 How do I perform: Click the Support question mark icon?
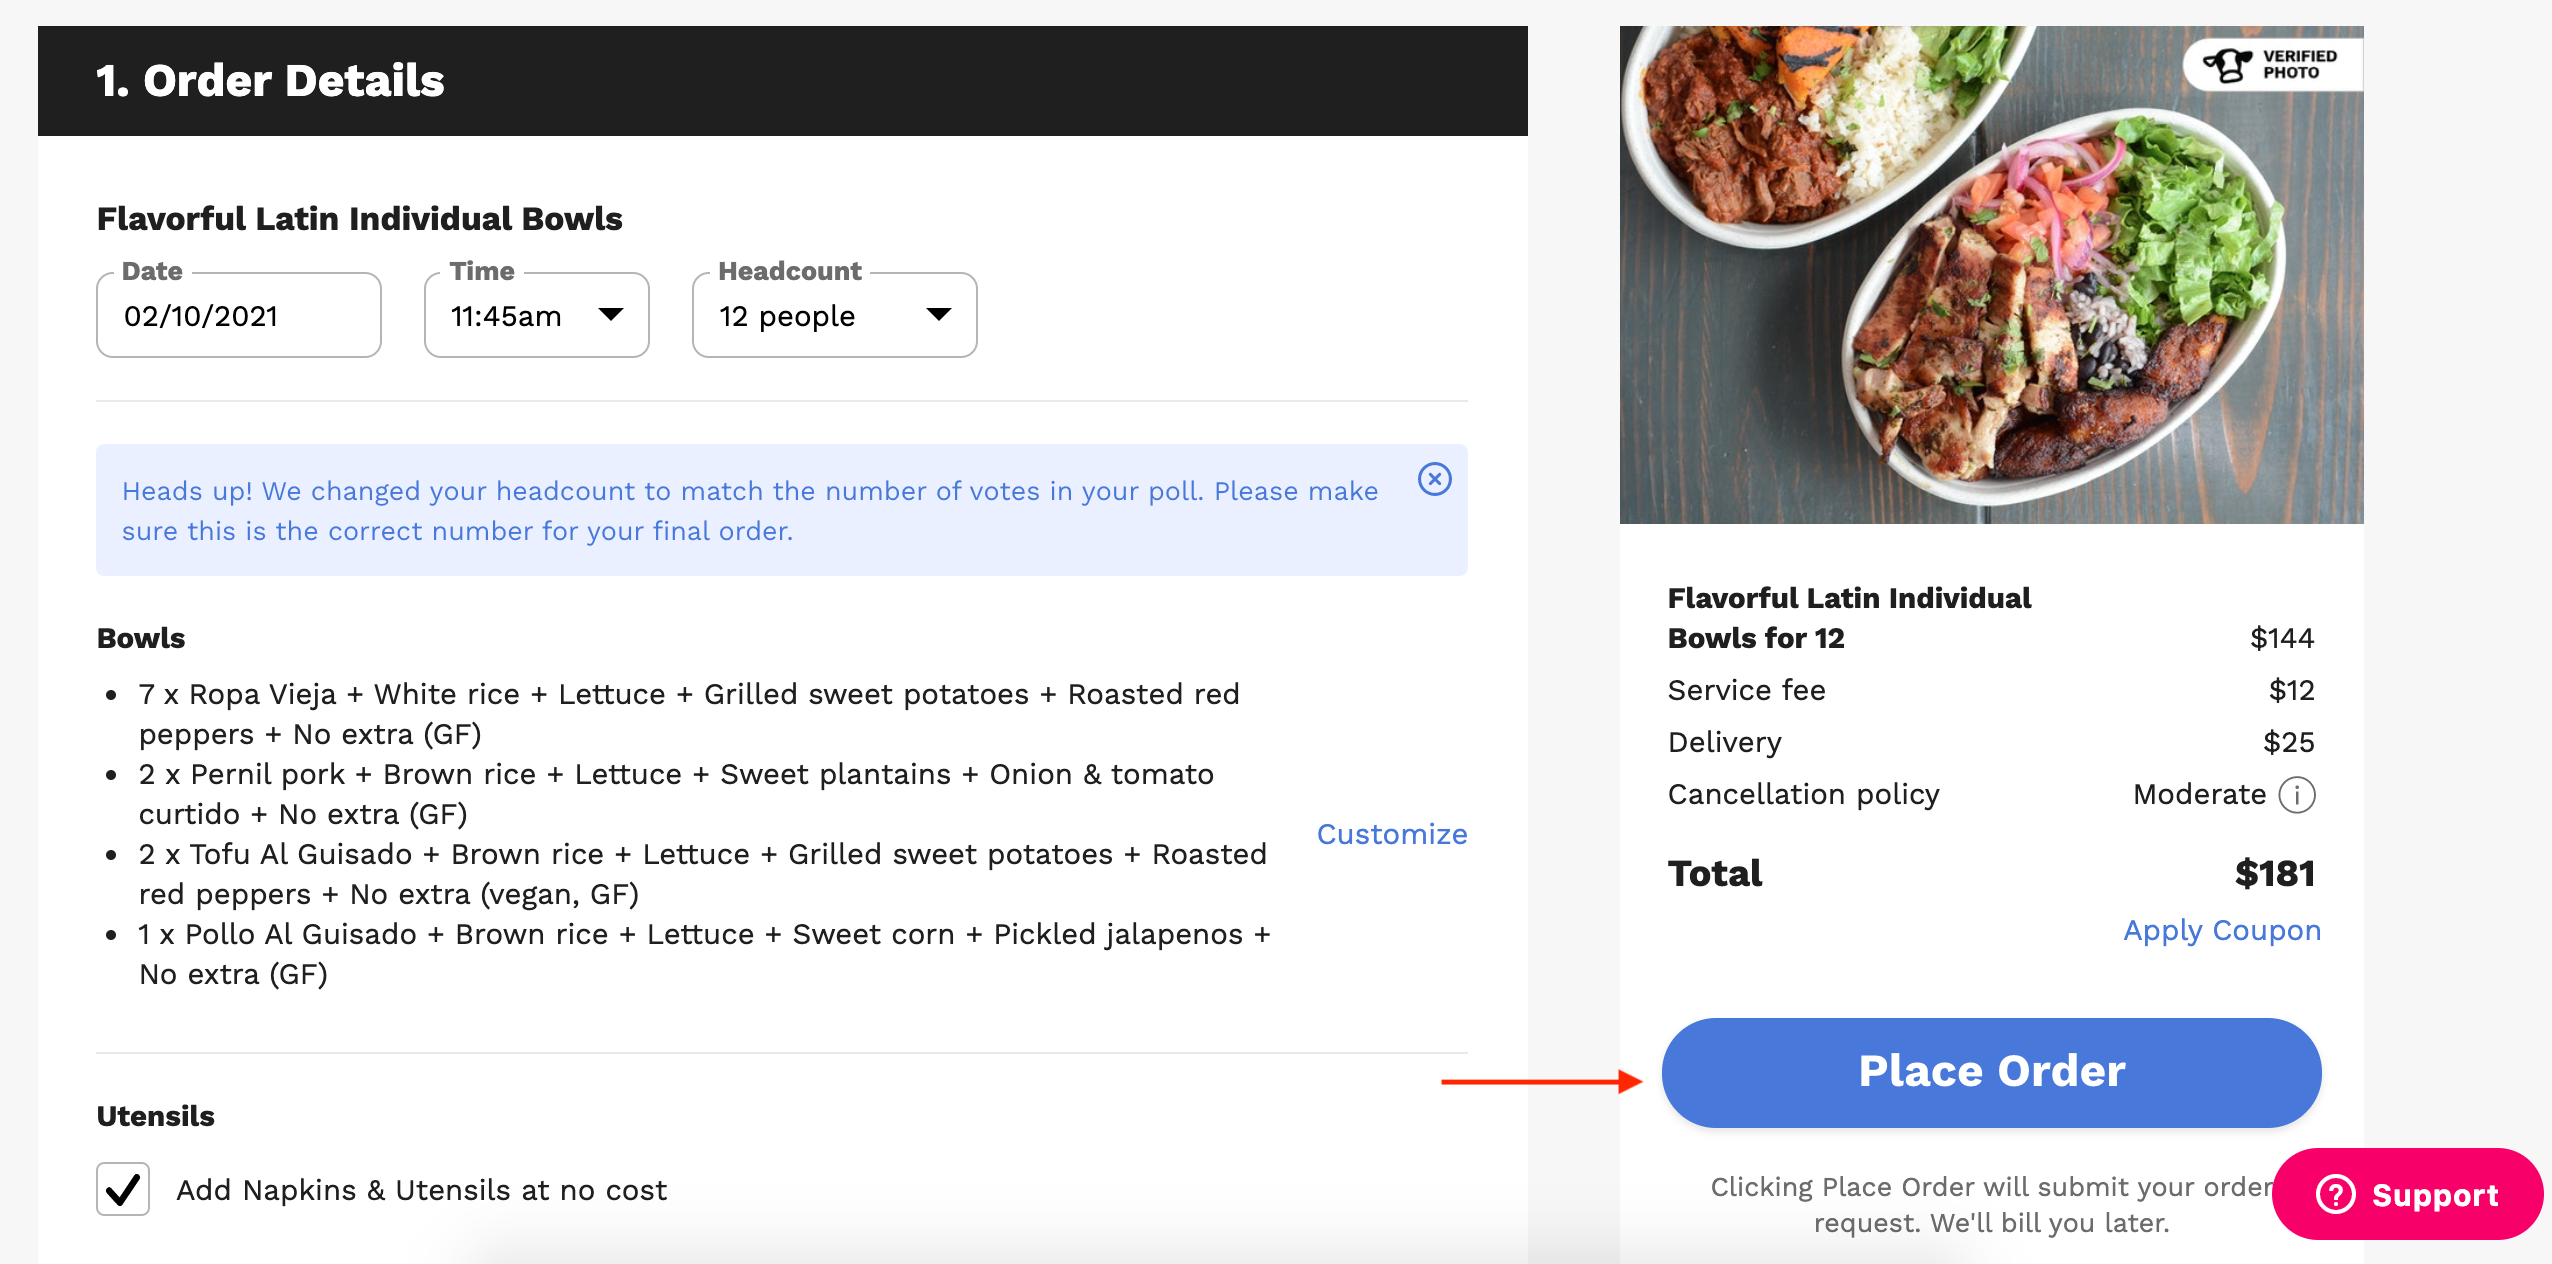click(2336, 1194)
